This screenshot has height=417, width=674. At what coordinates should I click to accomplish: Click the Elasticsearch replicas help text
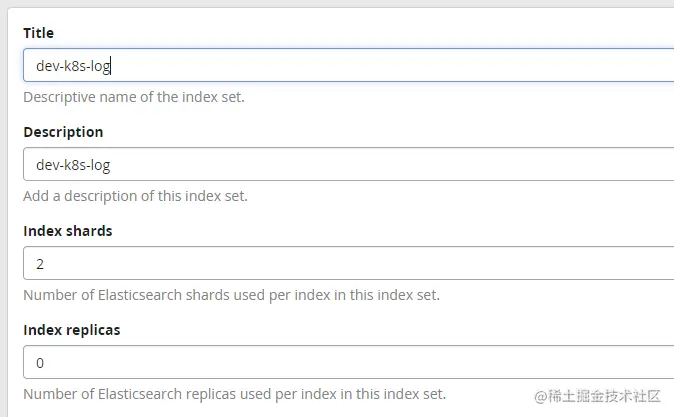(x=234, y=393)
